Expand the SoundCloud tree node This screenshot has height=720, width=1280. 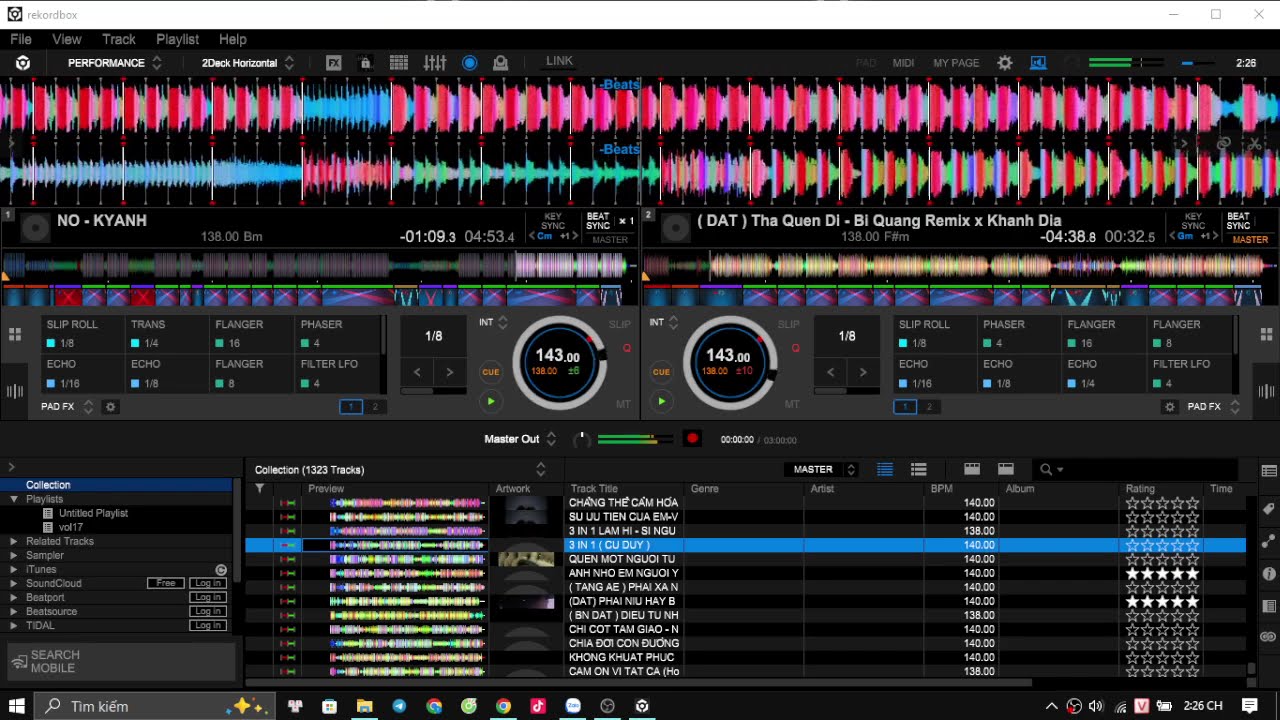14,583
